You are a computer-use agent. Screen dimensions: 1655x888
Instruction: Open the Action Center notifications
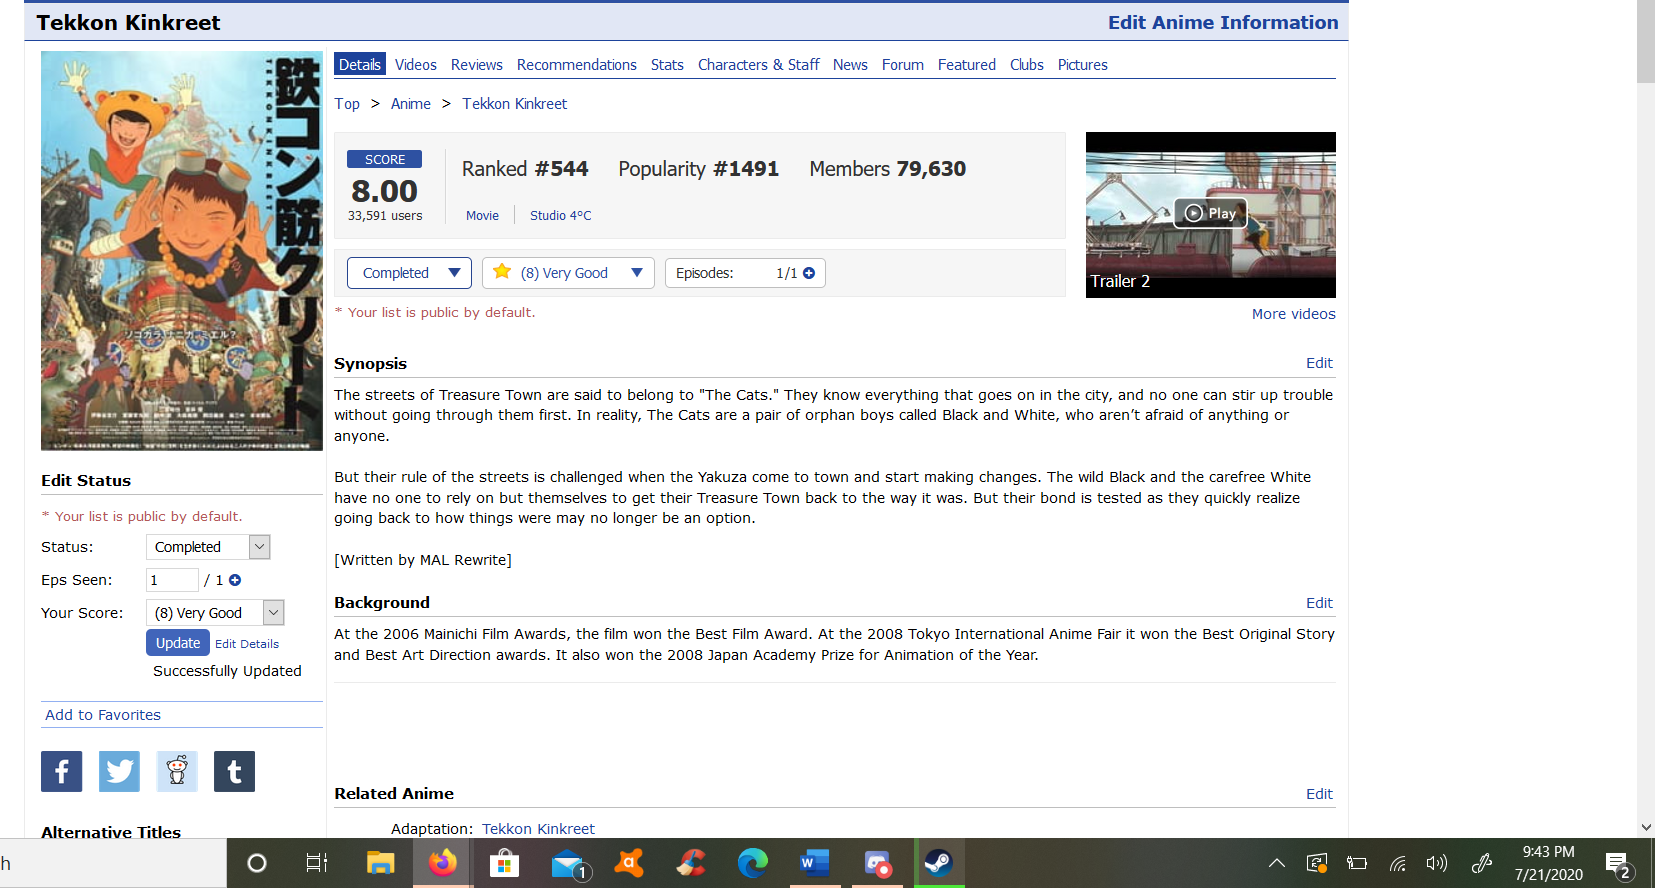[x=1619, y=865]
